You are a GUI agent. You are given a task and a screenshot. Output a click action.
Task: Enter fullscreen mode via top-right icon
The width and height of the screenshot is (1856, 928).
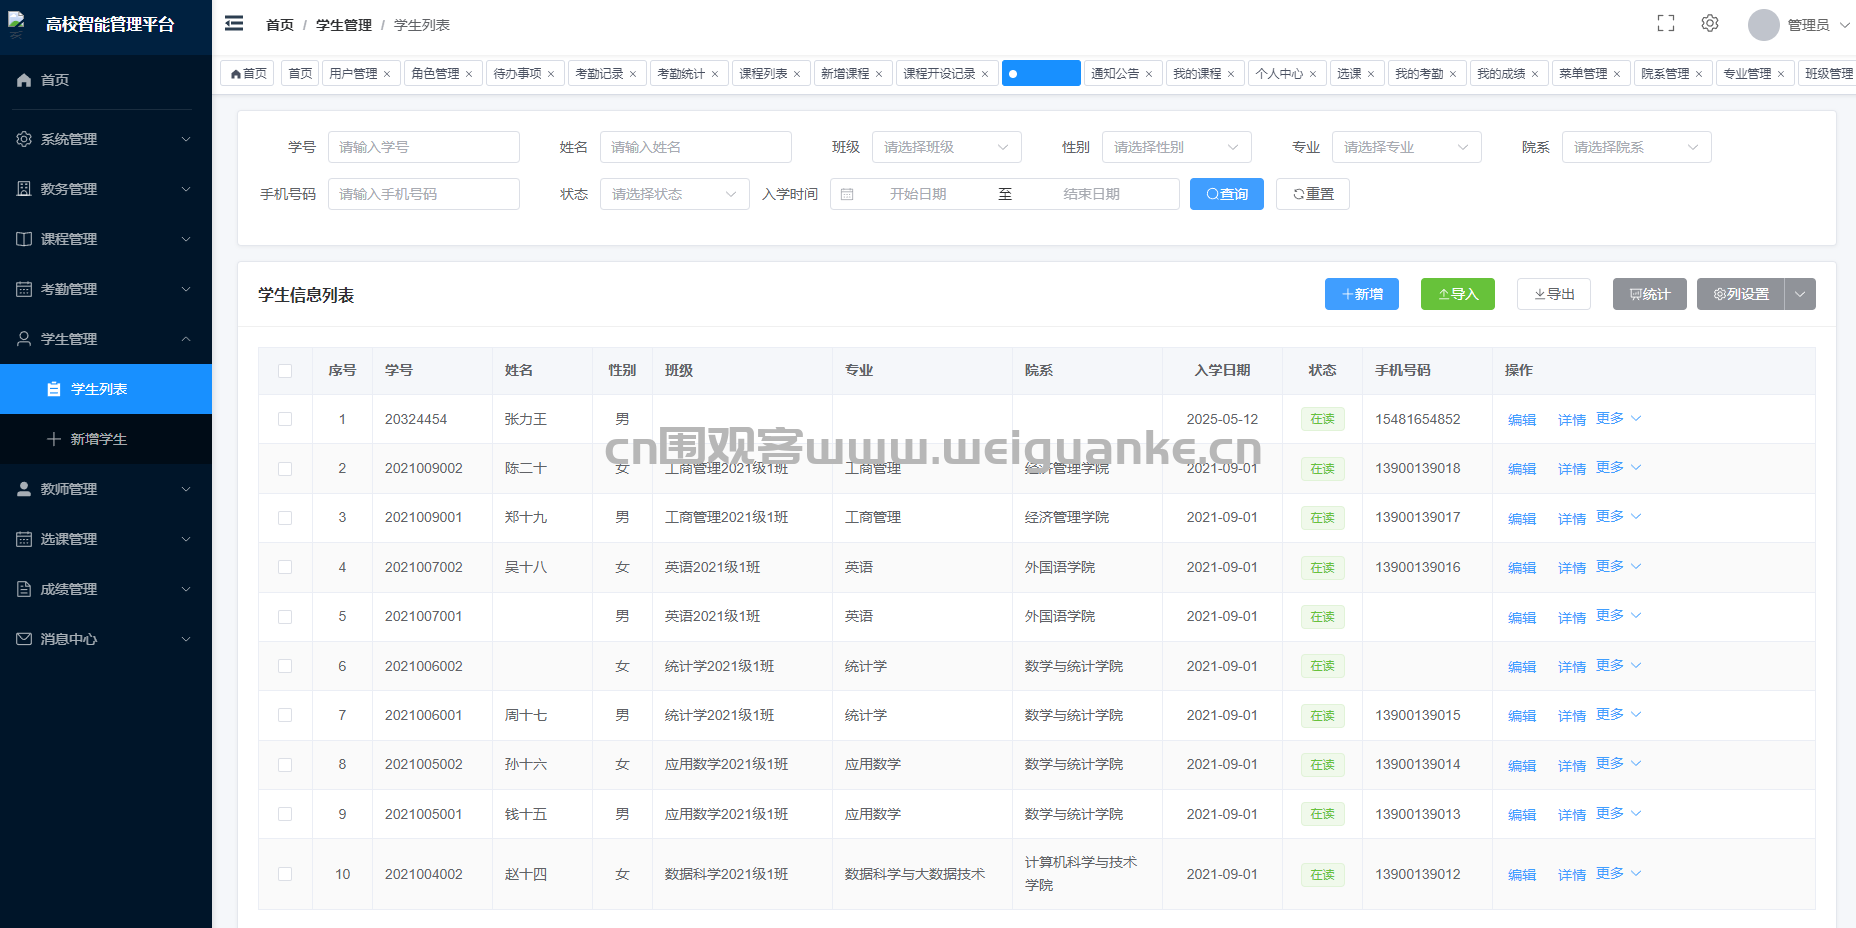pyautogui.click(x=1665, y=24)
